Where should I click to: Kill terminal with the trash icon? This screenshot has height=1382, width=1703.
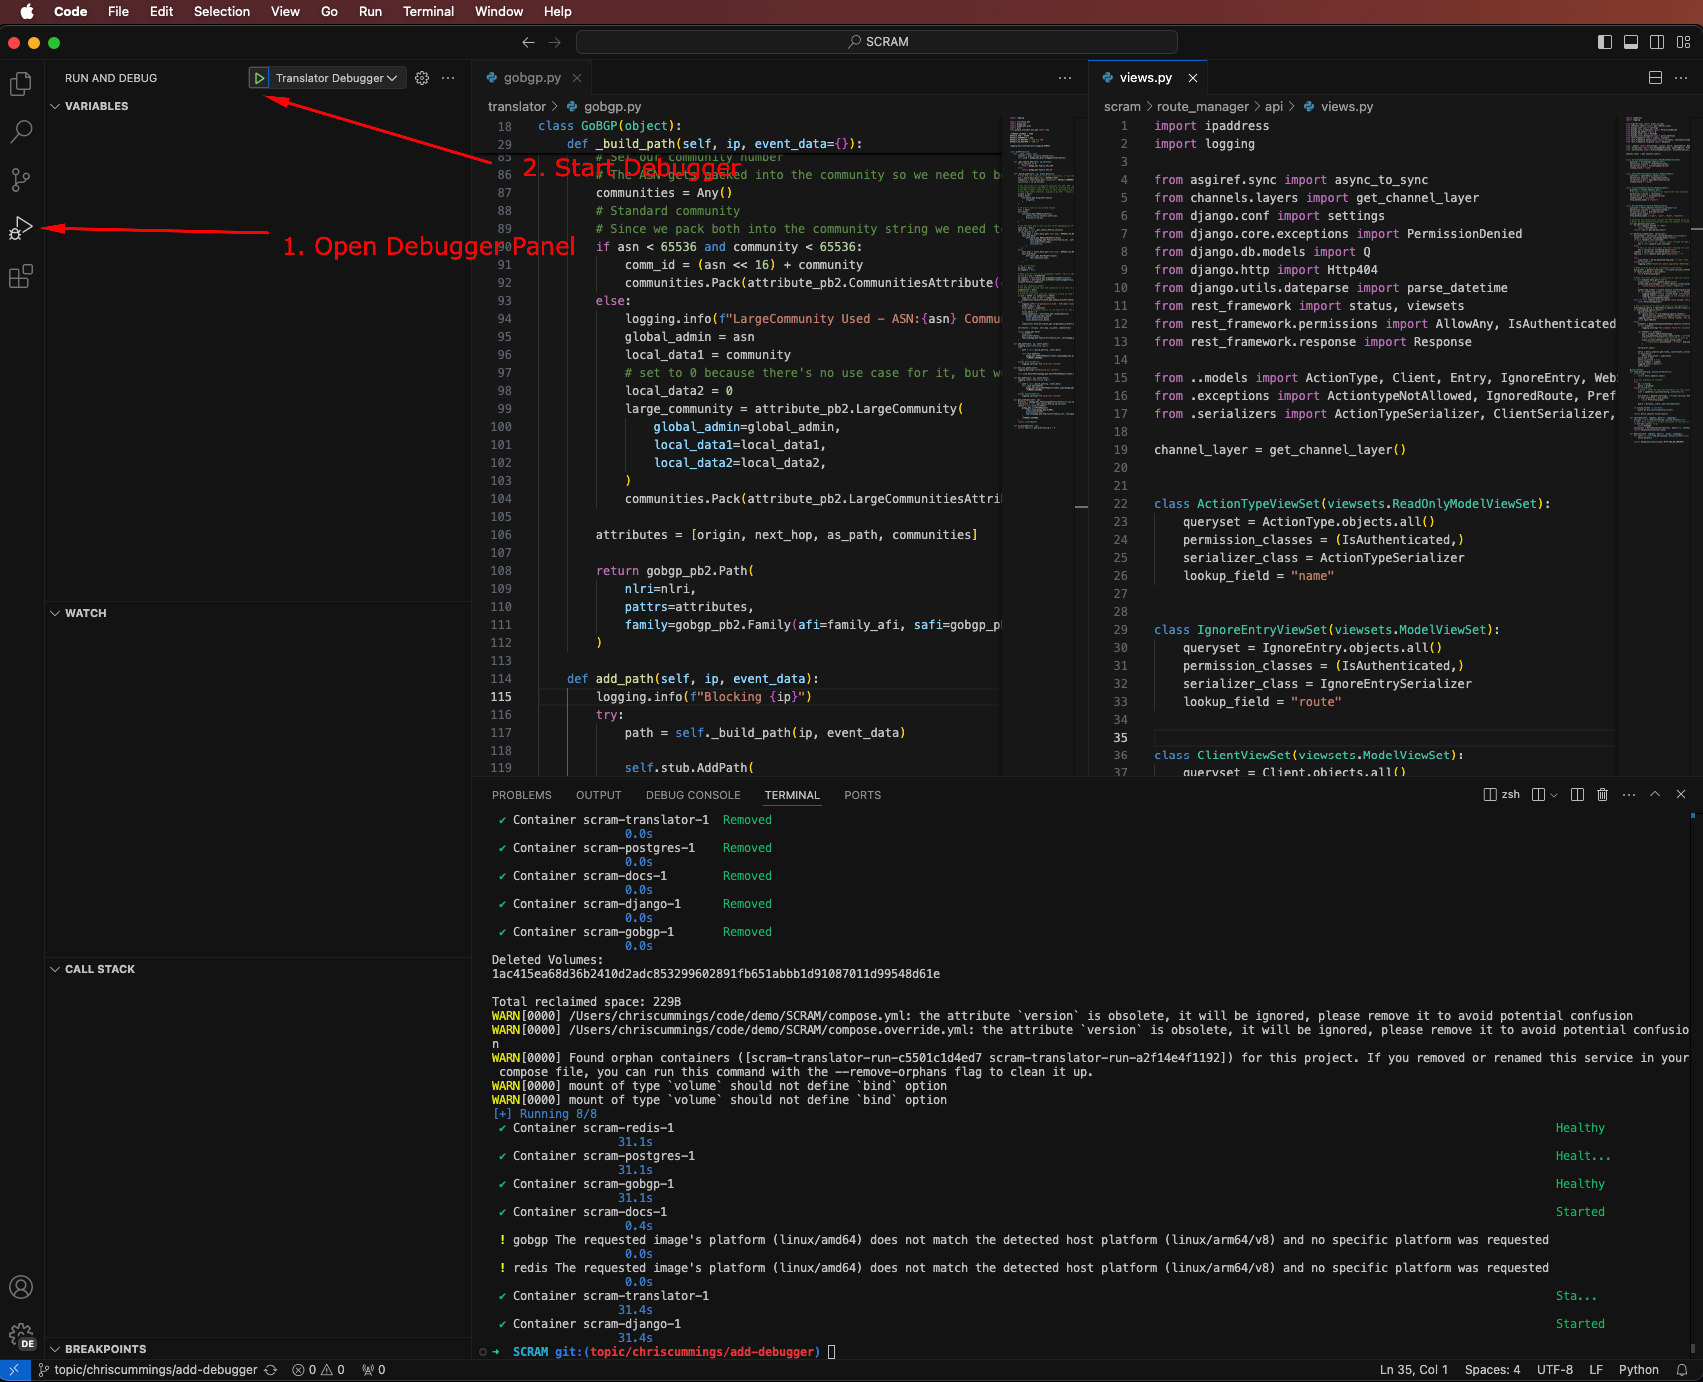[x=1603, y=795]
